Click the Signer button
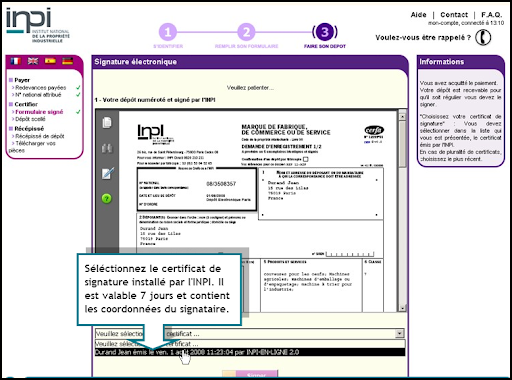Screen dimensions: 512x380 (x=256, y=375)
